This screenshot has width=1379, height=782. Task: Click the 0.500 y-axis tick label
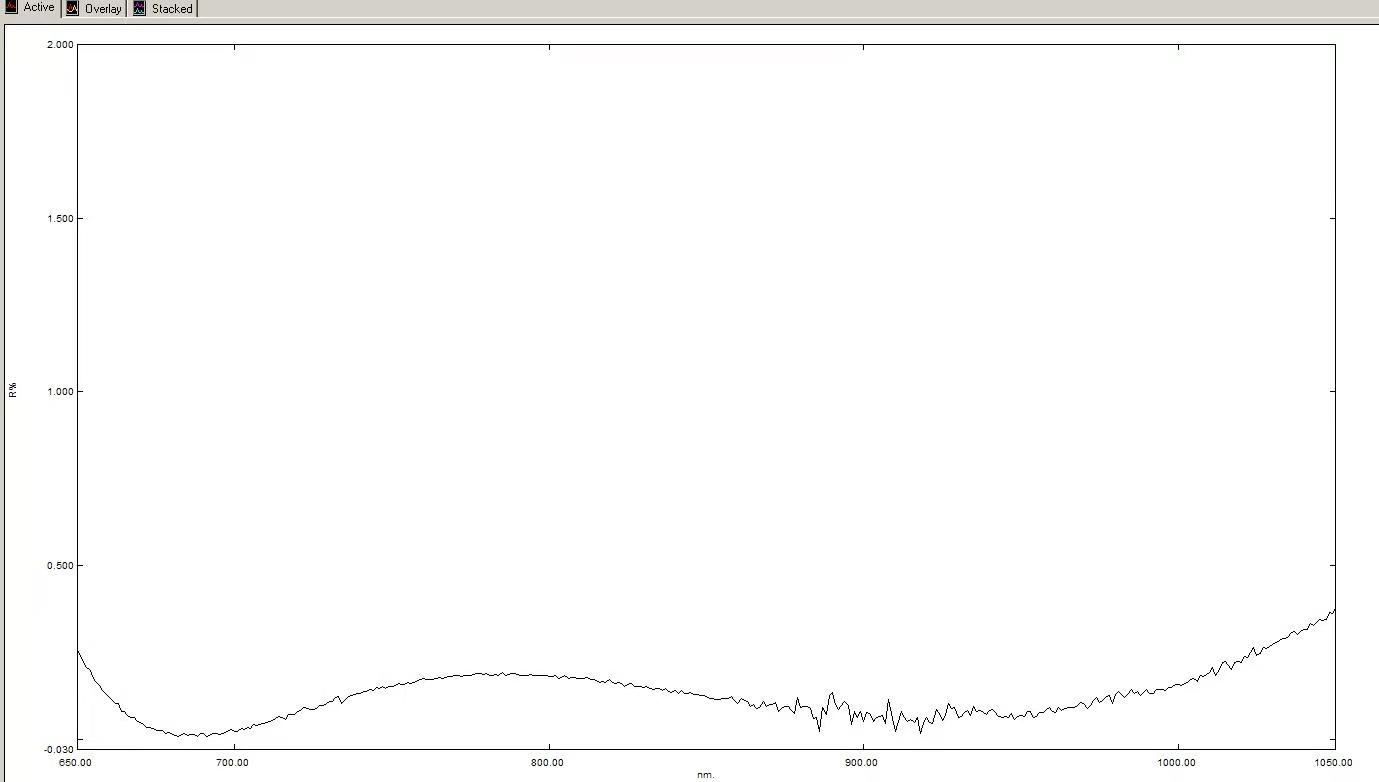[60, 566]
